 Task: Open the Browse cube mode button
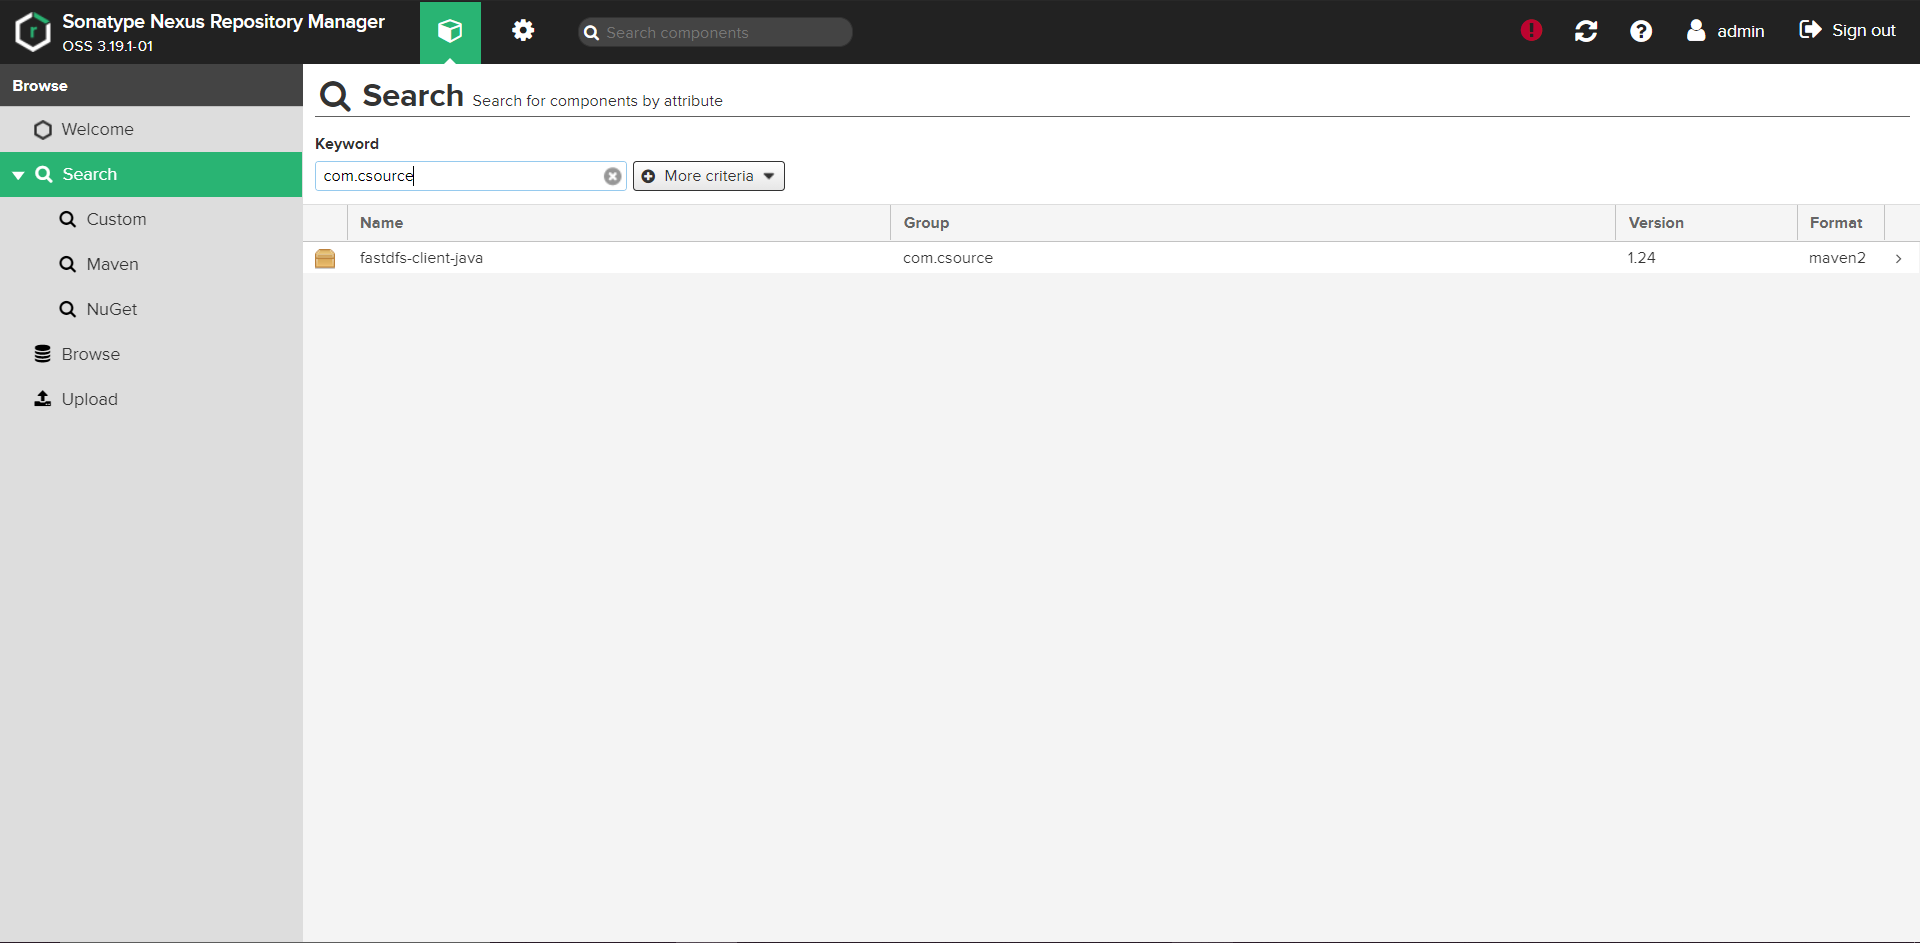[x=450, y=32]
